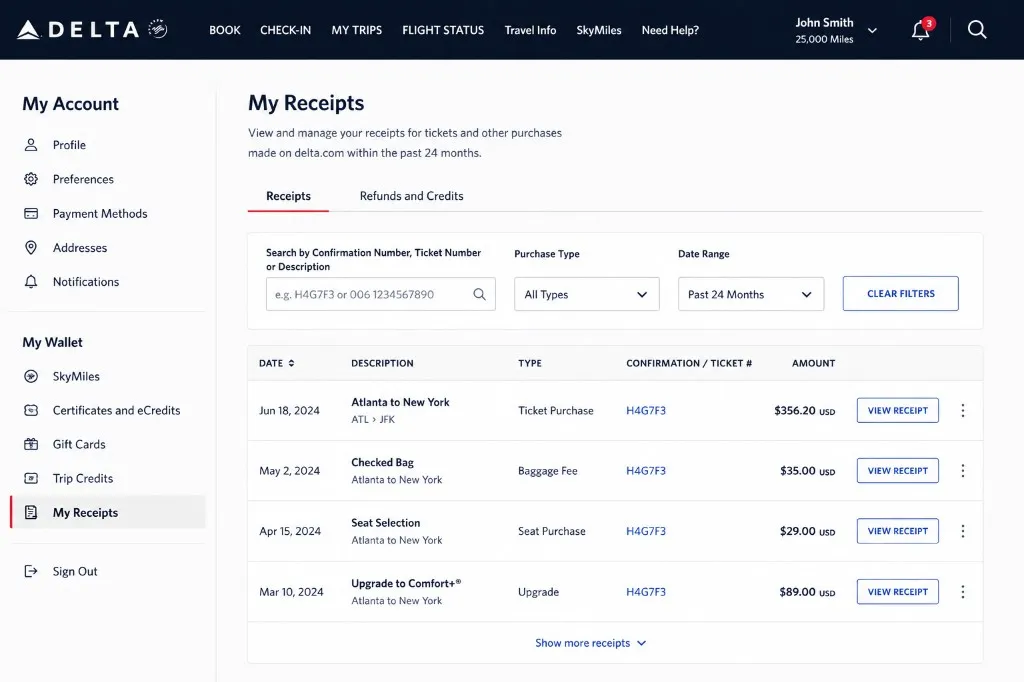The width and height of the screenshot is (1024, 682).
Task: Go to Payment Methods in sidebar
Action: click(x=100, y=214)
